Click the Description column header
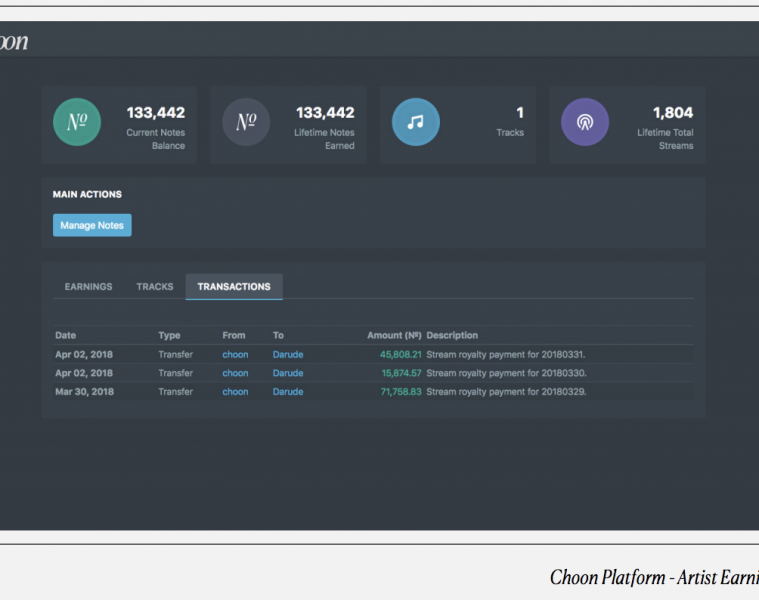The width and height of the screenshot is (759, 600). tap(452, 336)
